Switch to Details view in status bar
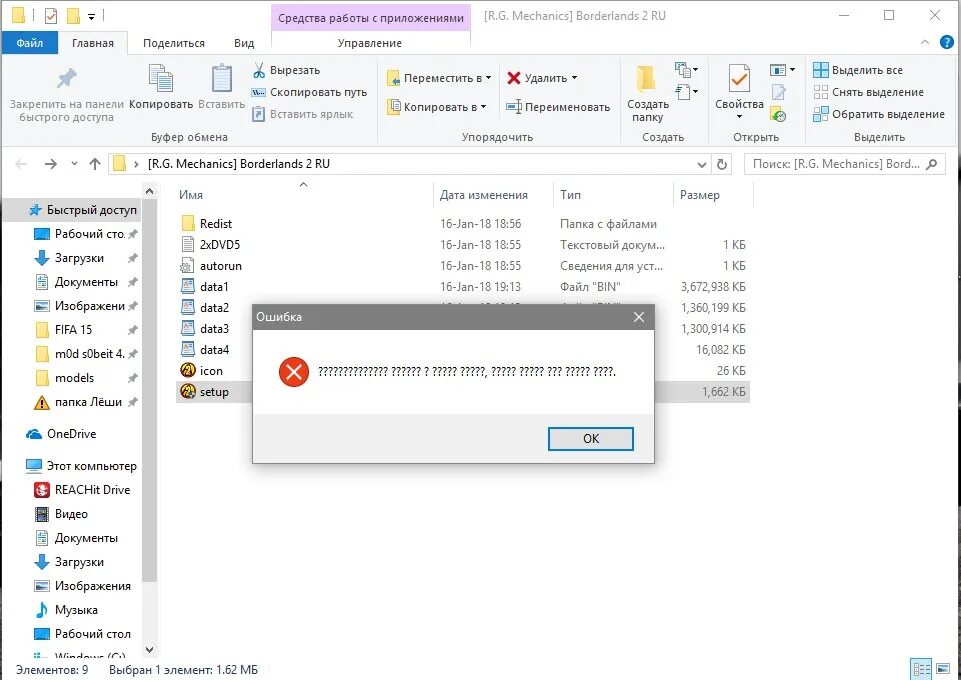The image size is (961, 680). pos(921,668)
